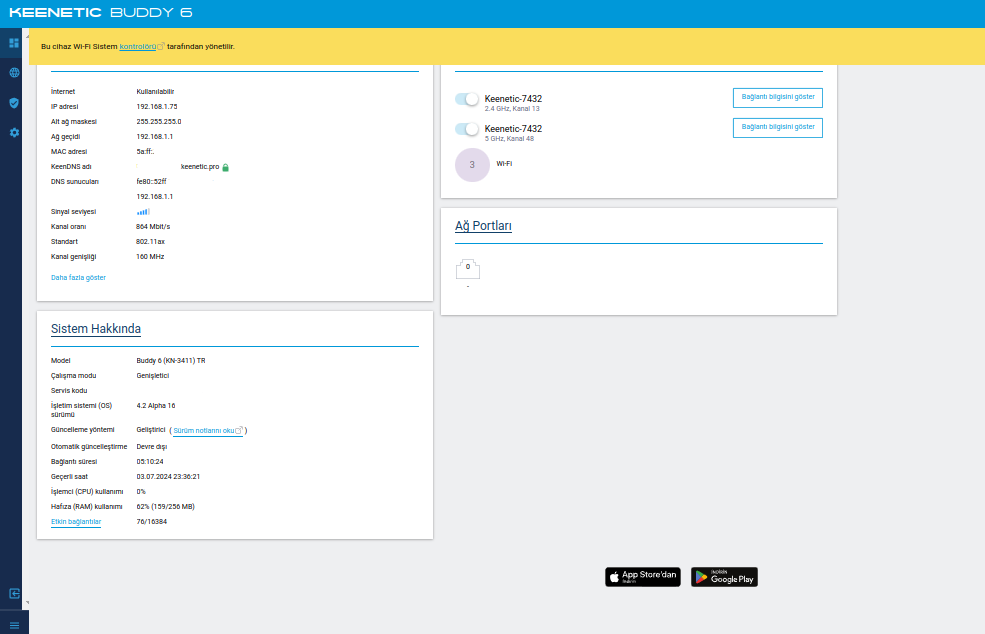Click external link icon after Sürüm notlarını oku

[239, 430]
